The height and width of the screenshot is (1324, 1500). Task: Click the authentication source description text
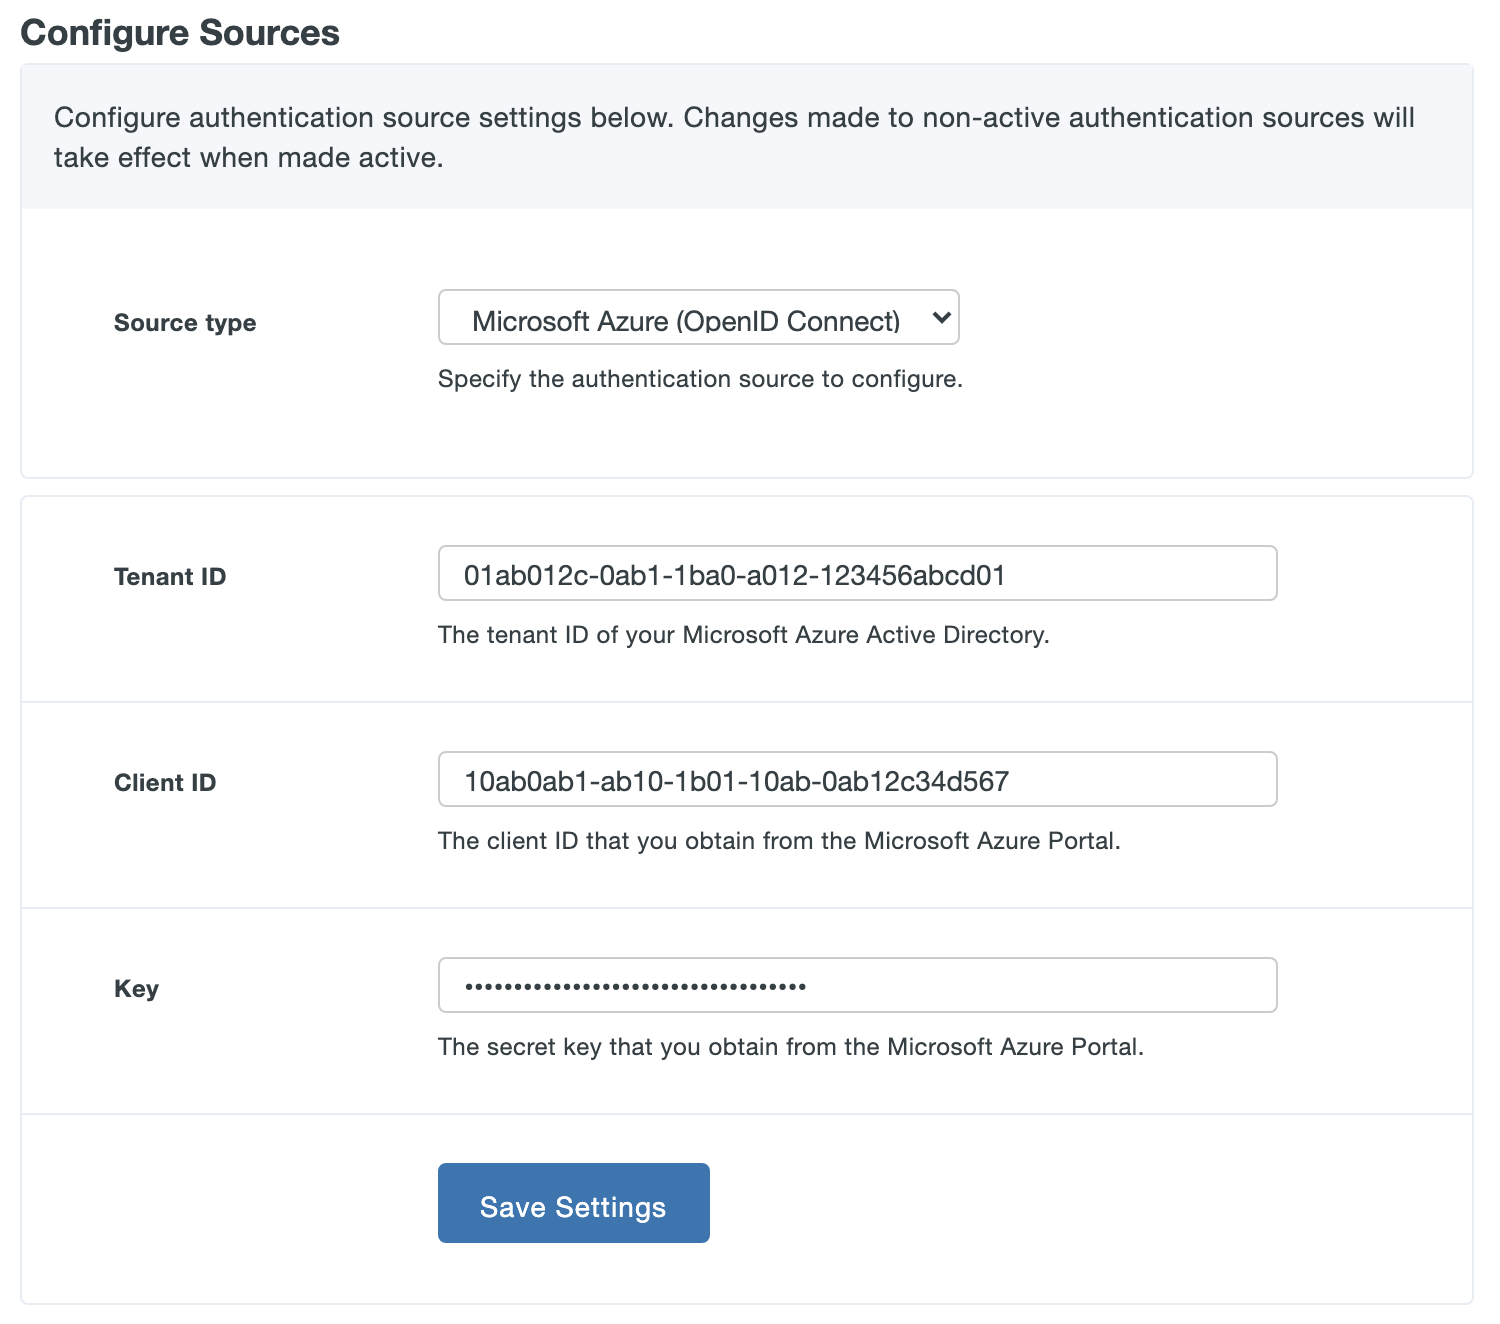click(x=700, y=379)
